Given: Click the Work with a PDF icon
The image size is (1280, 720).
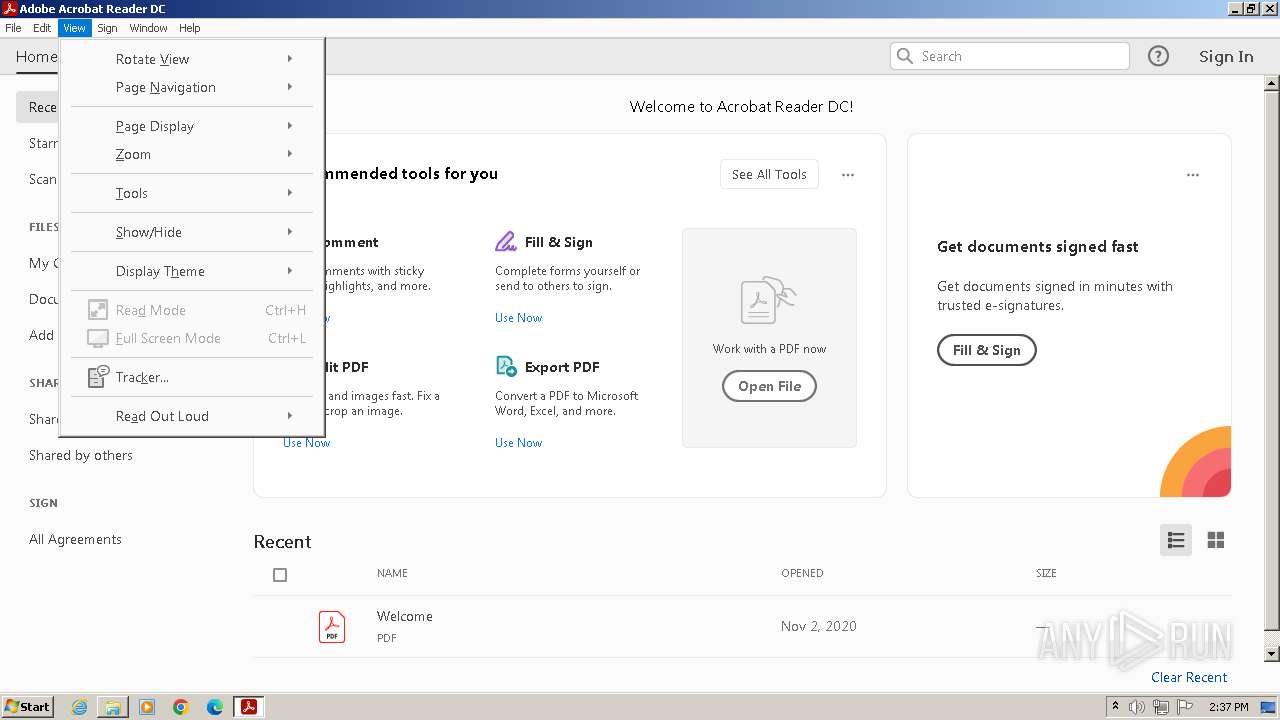Looking at the screenshot, I should pos(769,301).
